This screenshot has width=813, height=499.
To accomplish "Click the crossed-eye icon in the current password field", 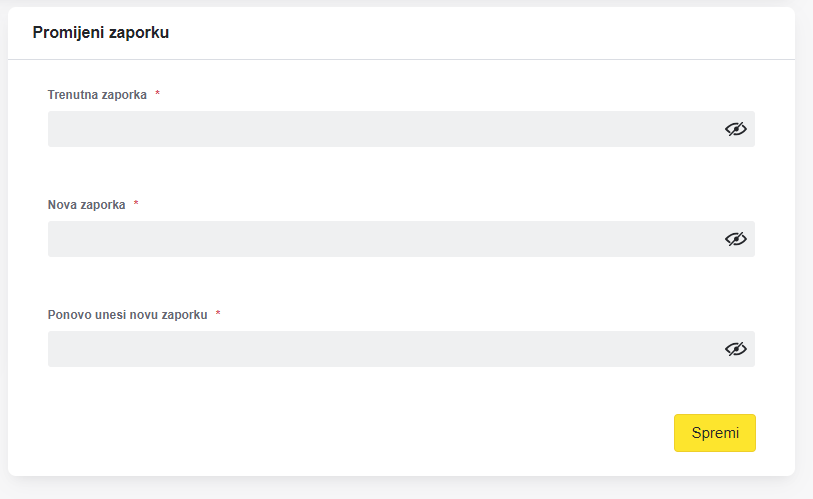I will 736,129.
